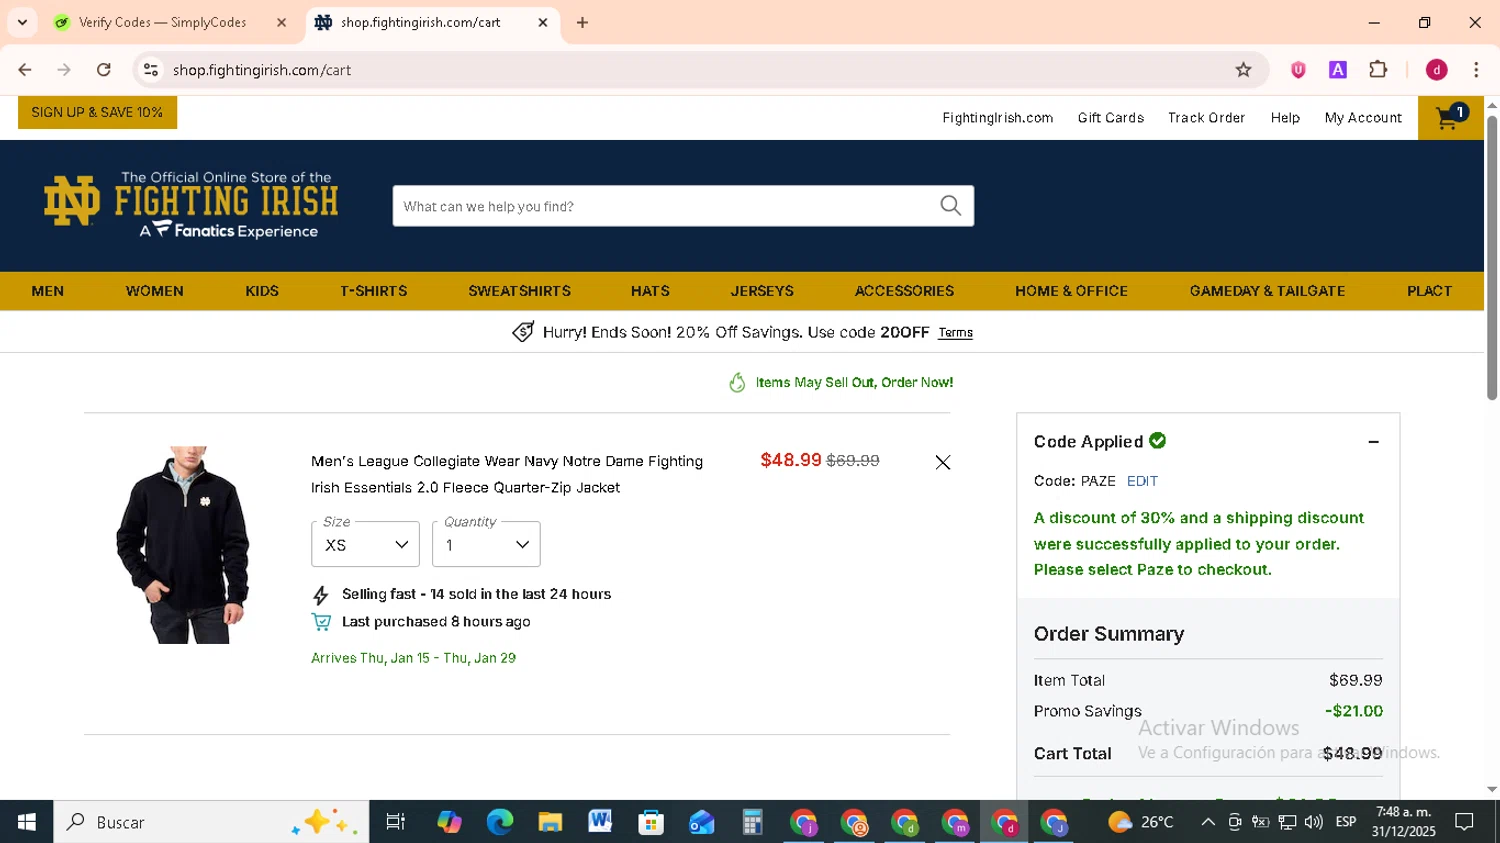
Task: Remove jacket with the X icon
Action: pos(942,462)
